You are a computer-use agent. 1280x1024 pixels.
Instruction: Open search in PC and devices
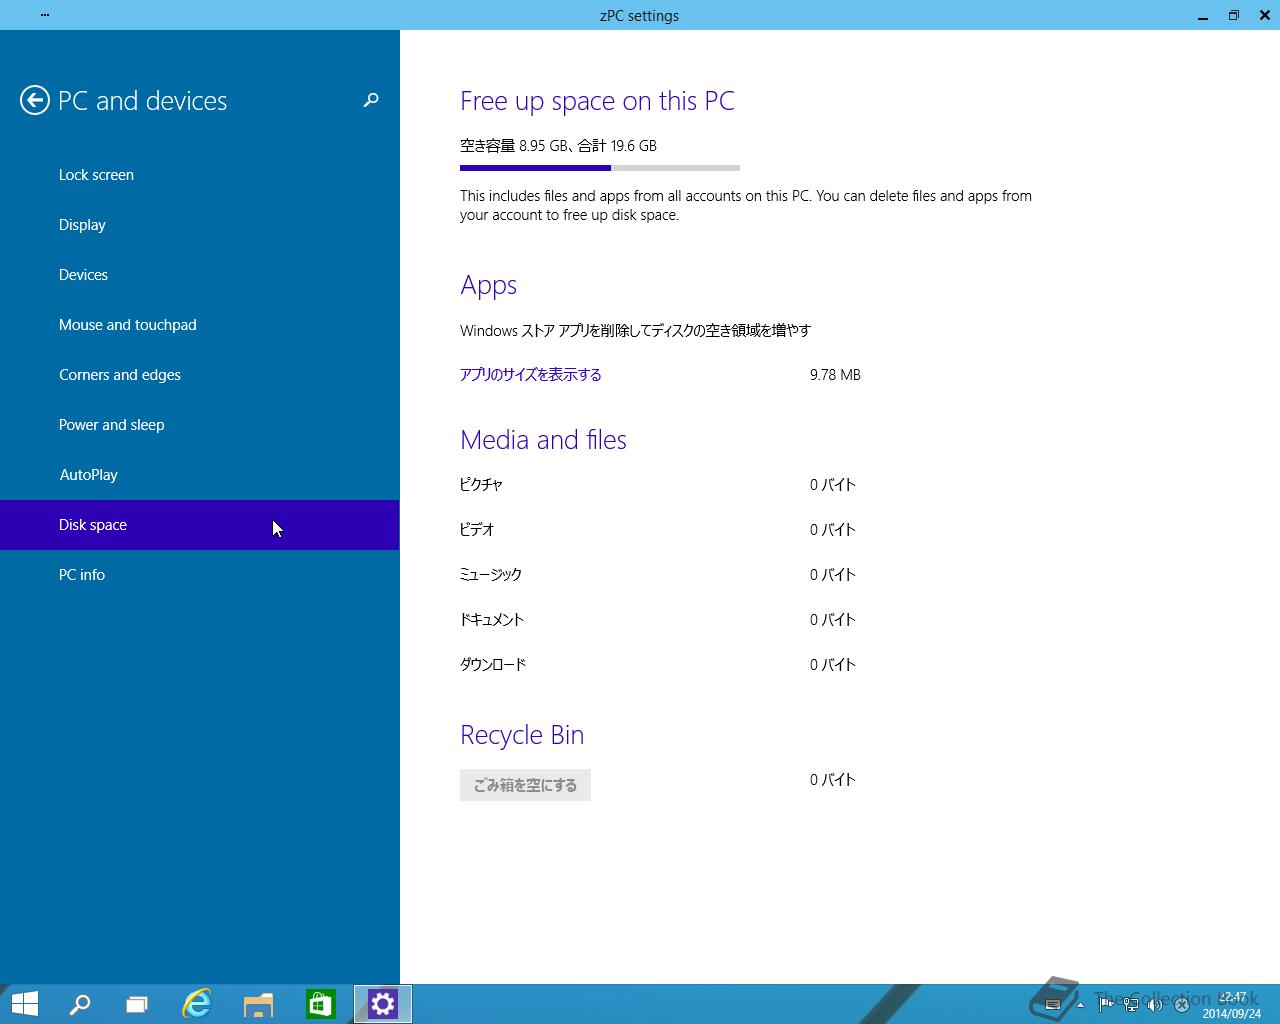coord(371,100)
